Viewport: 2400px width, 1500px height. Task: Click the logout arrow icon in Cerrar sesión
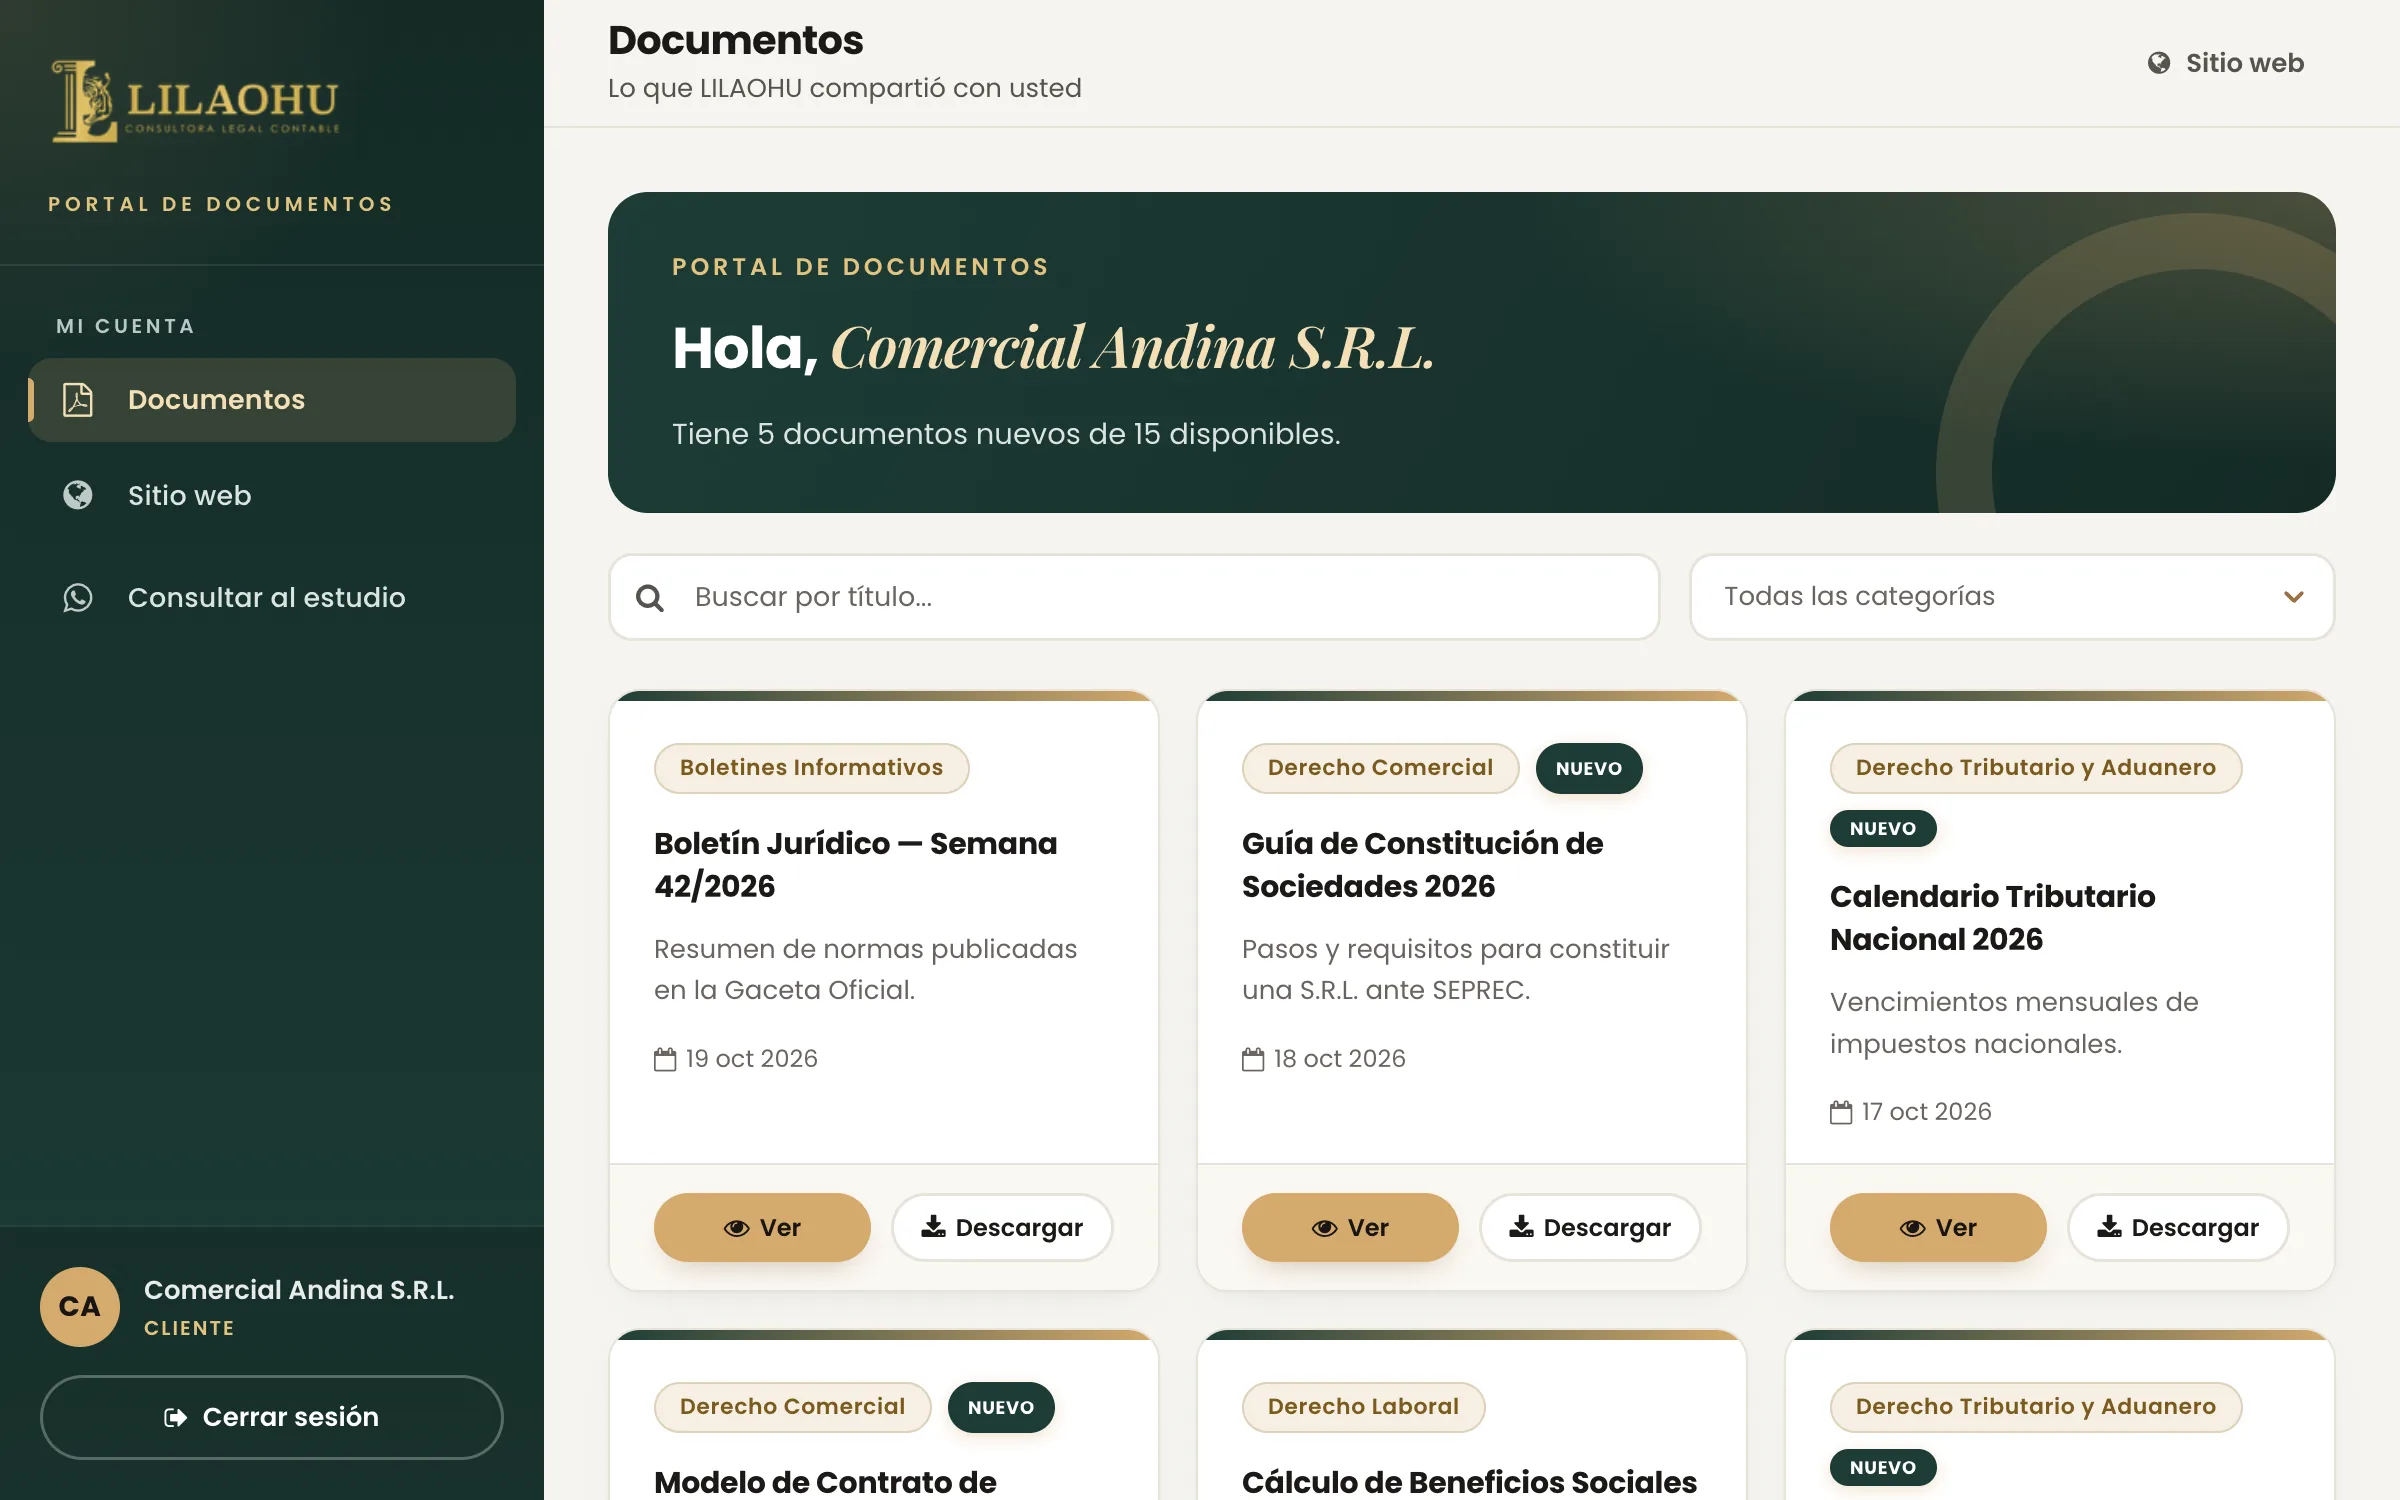(x=176, y=1418)
